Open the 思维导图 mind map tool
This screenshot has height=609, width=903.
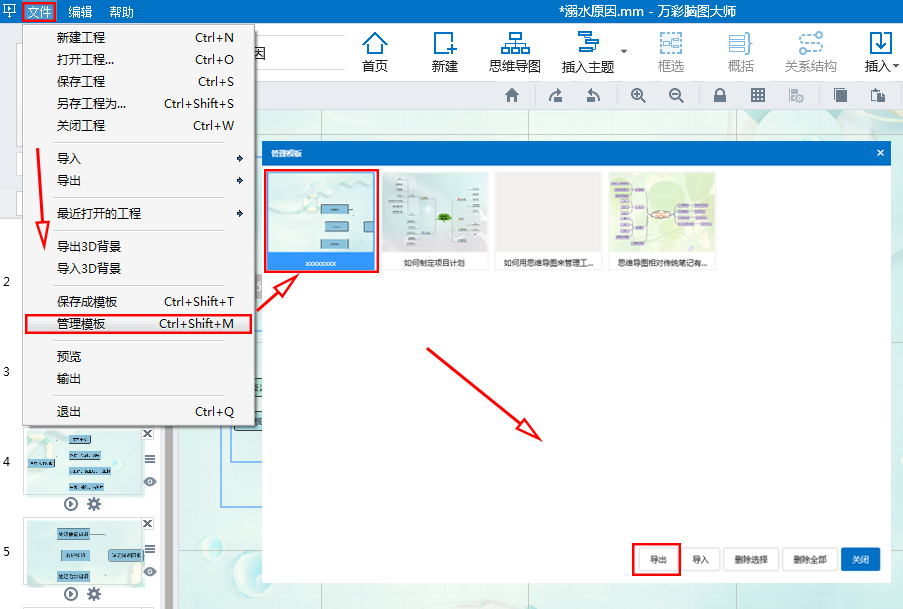click(x=515, y=52)
